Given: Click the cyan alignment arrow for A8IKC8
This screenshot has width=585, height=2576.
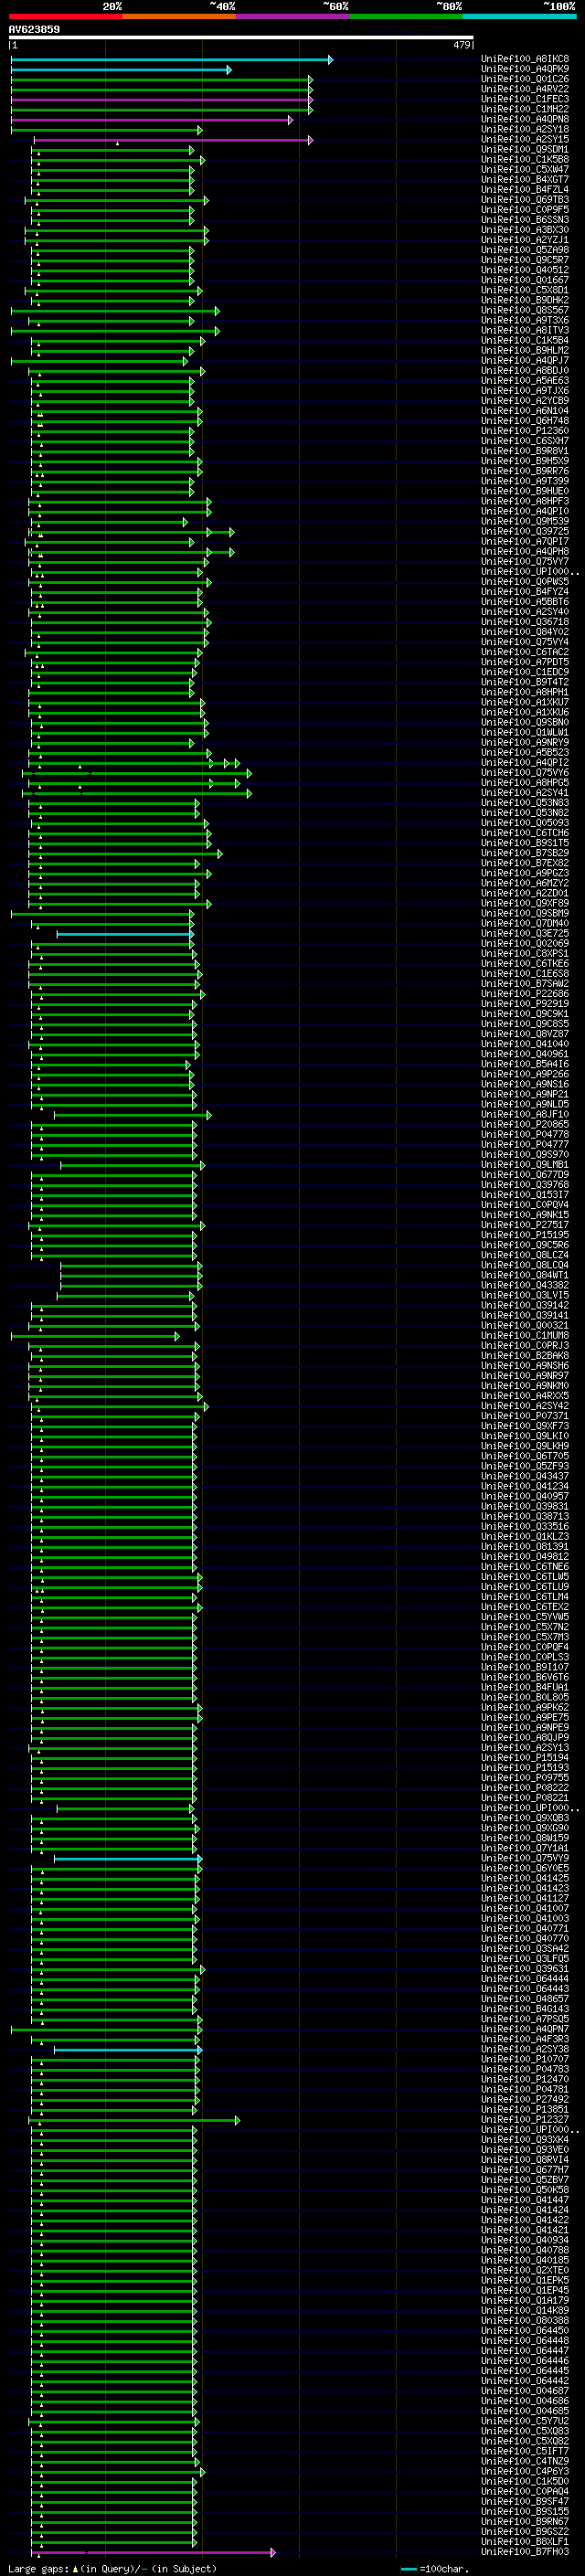Looking at the screenshot, I should pos(172,60).
